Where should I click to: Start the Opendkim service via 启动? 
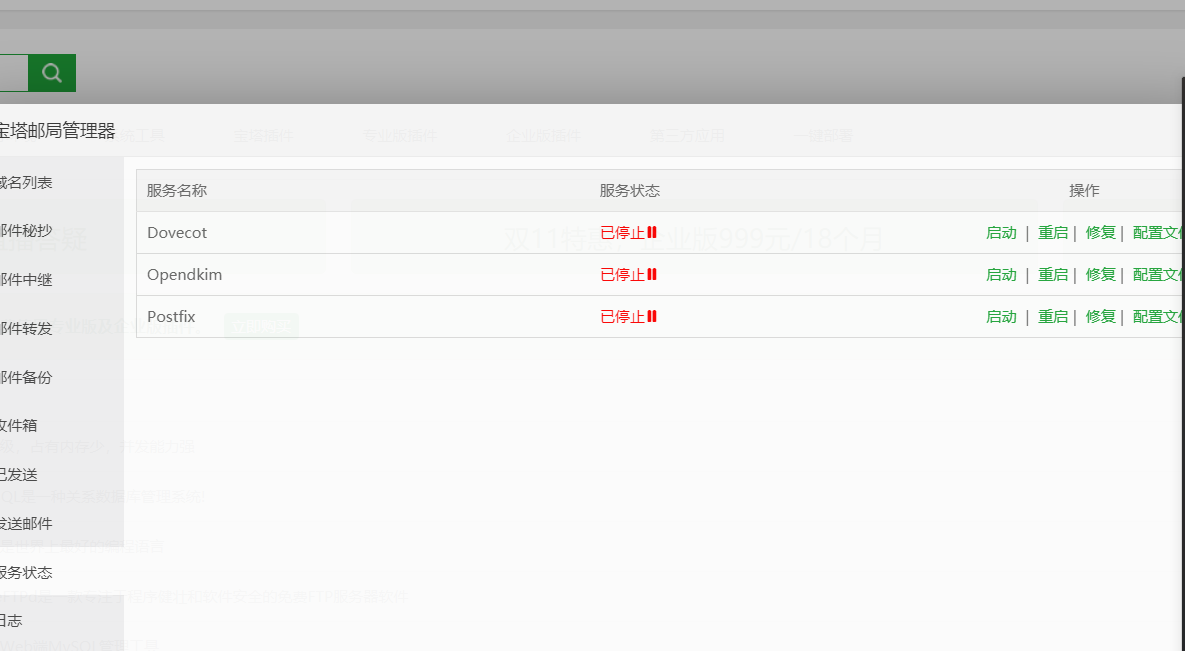click(x=1001, y=274)
